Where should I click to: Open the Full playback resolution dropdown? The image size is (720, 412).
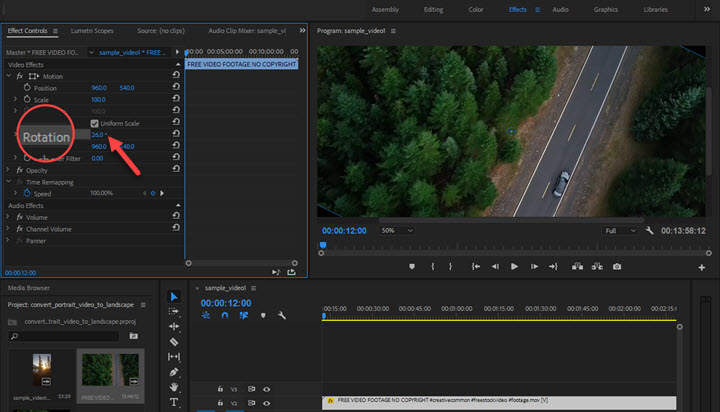click(x=620, y=230)
